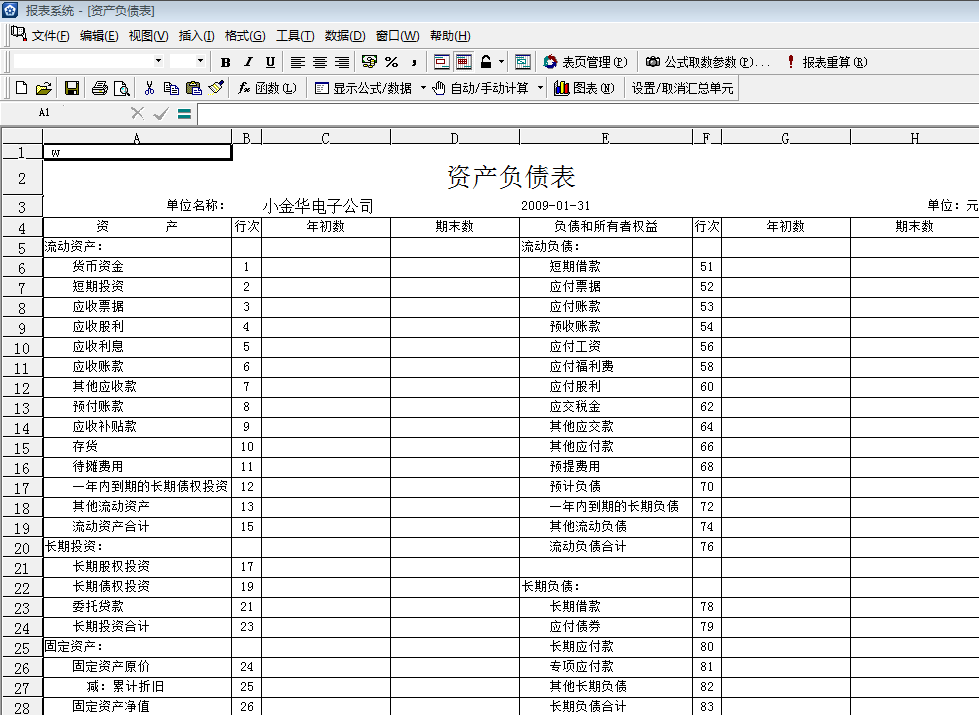
Task: Select the Format Painter brush icon
Action: point(216,88)
